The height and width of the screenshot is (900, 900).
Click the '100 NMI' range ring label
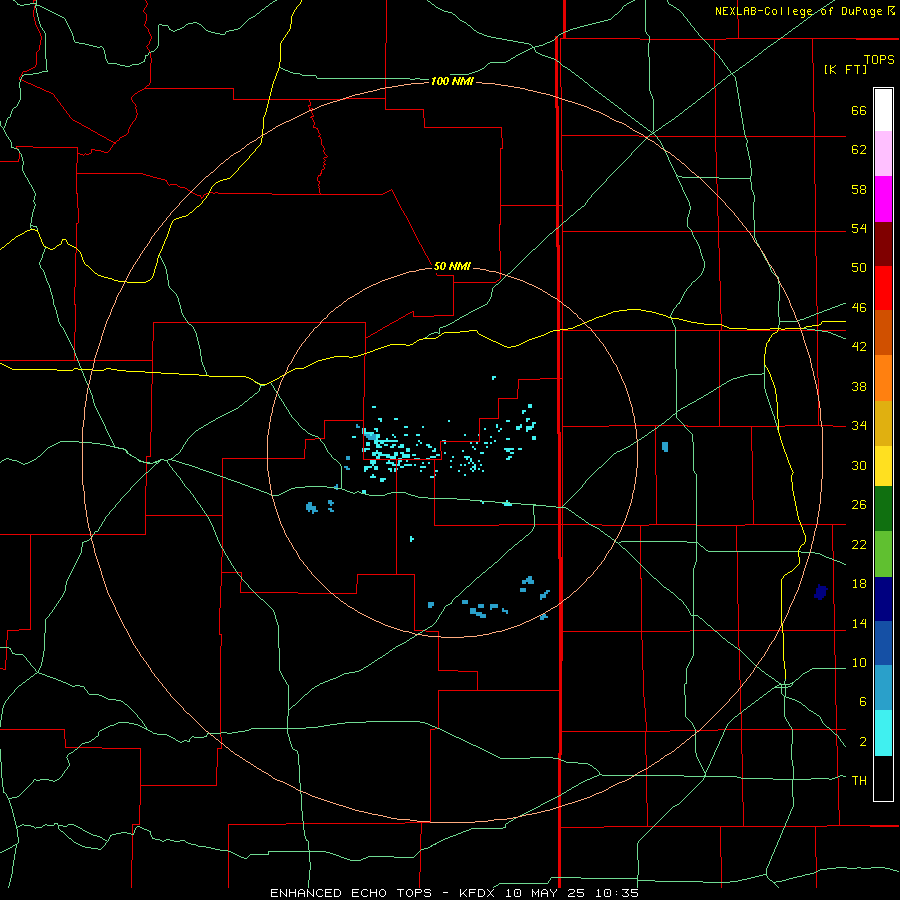[x=452, y=82]
